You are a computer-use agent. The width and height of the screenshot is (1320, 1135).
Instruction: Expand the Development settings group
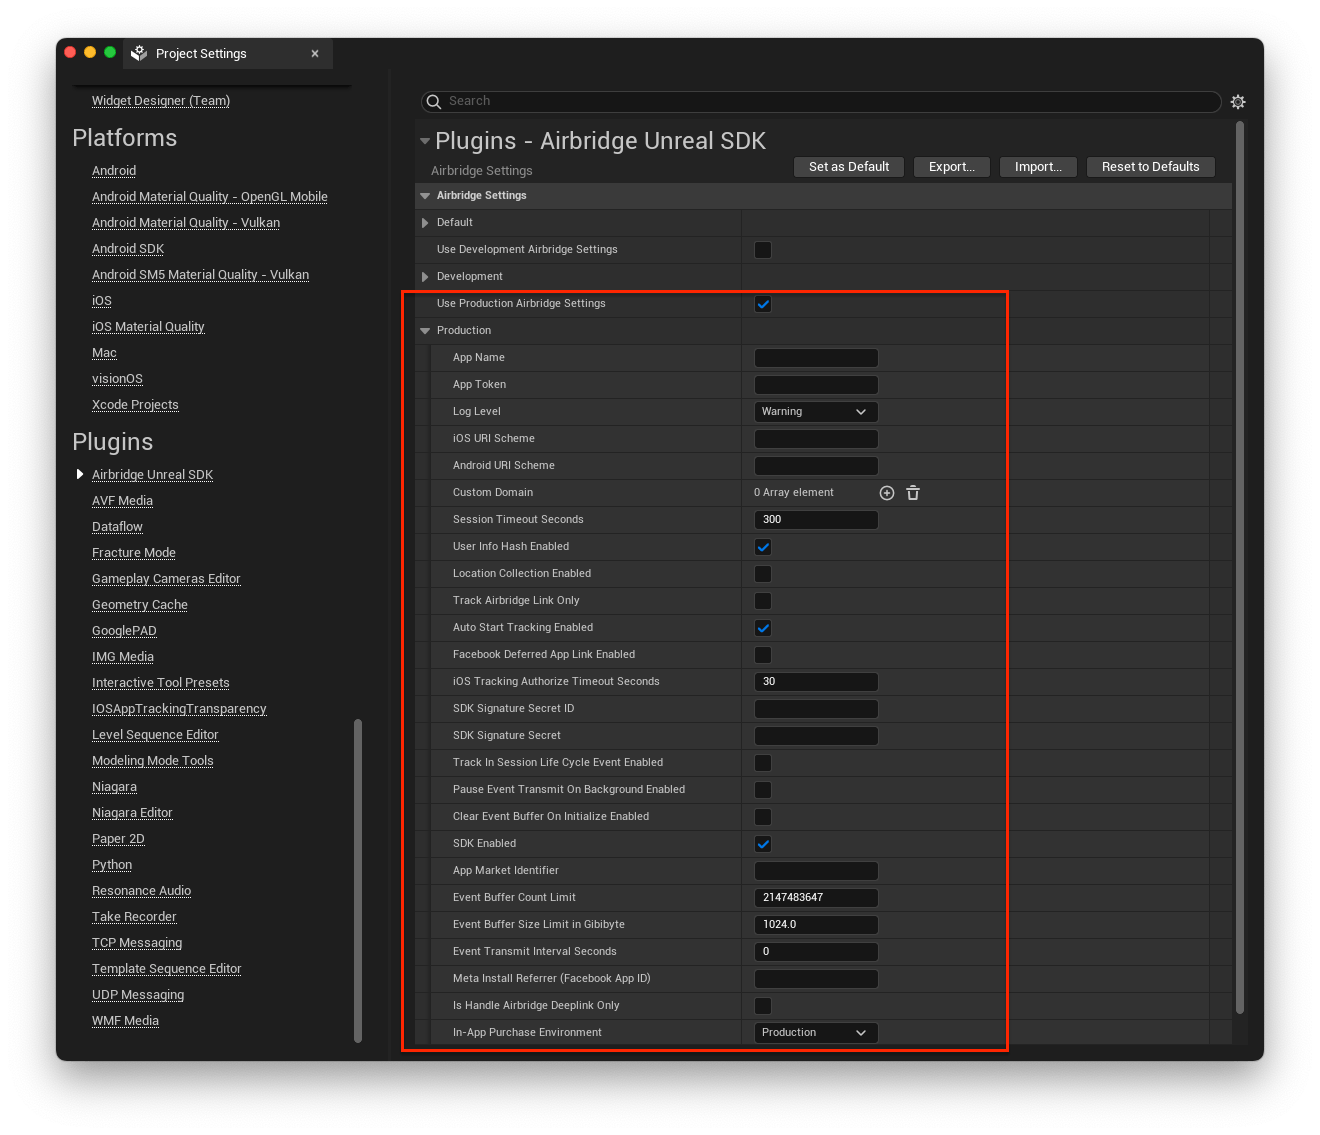click(x=425, y=277)
